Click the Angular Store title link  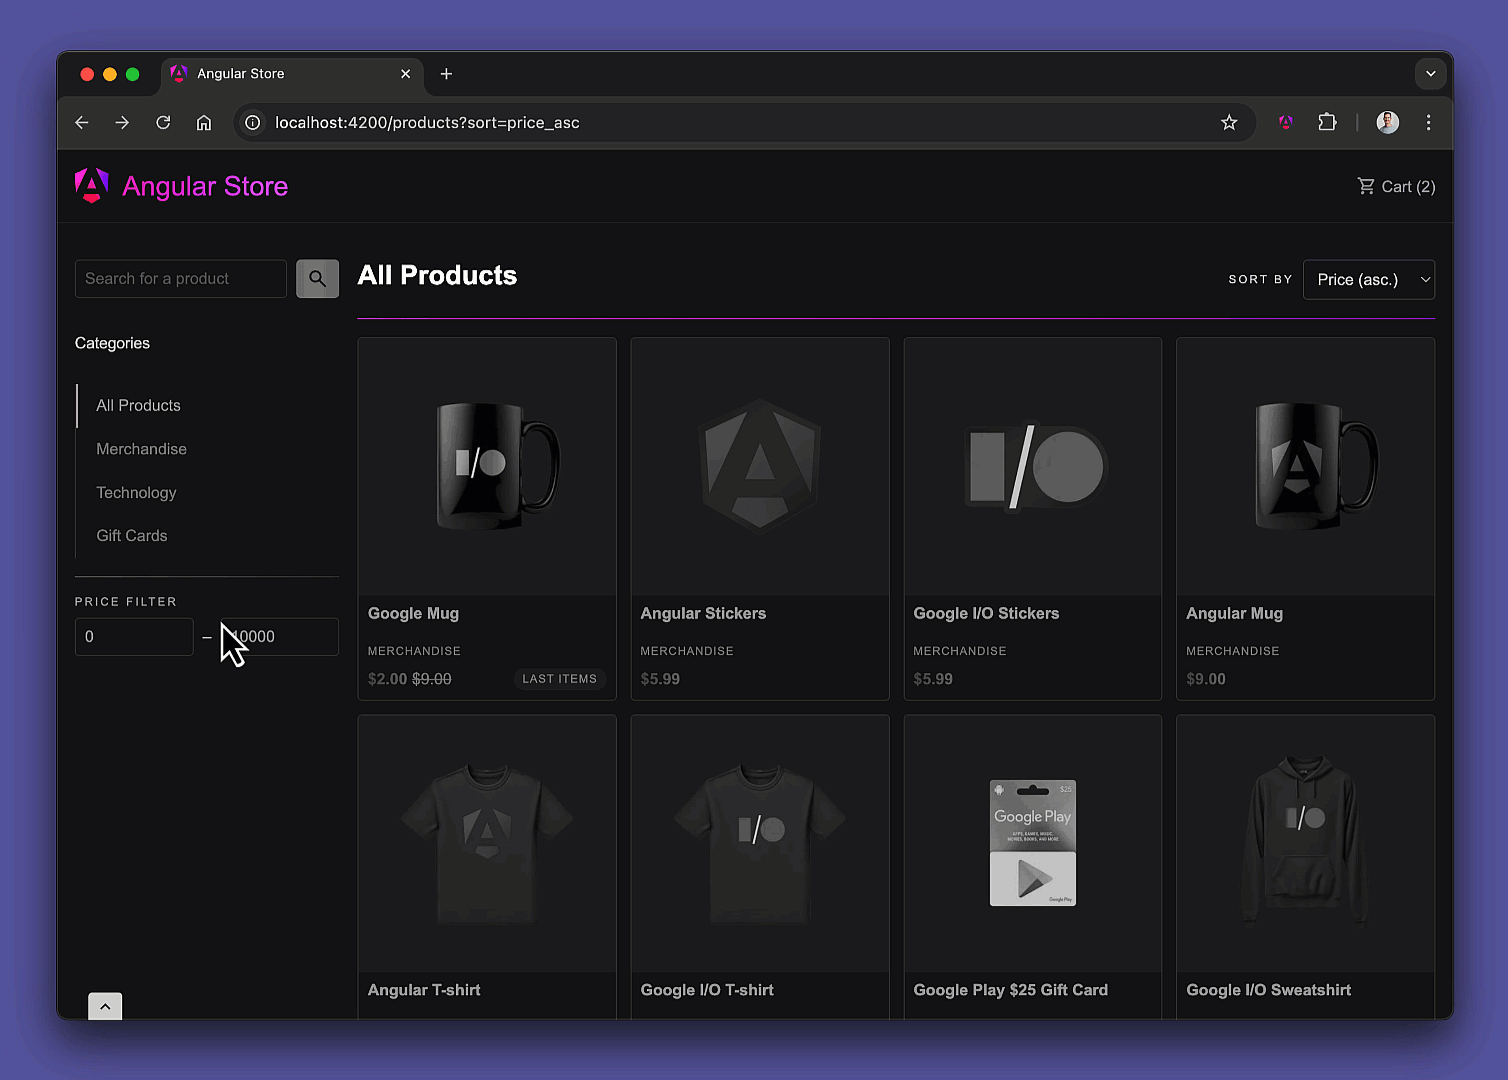tap(205, 186)
